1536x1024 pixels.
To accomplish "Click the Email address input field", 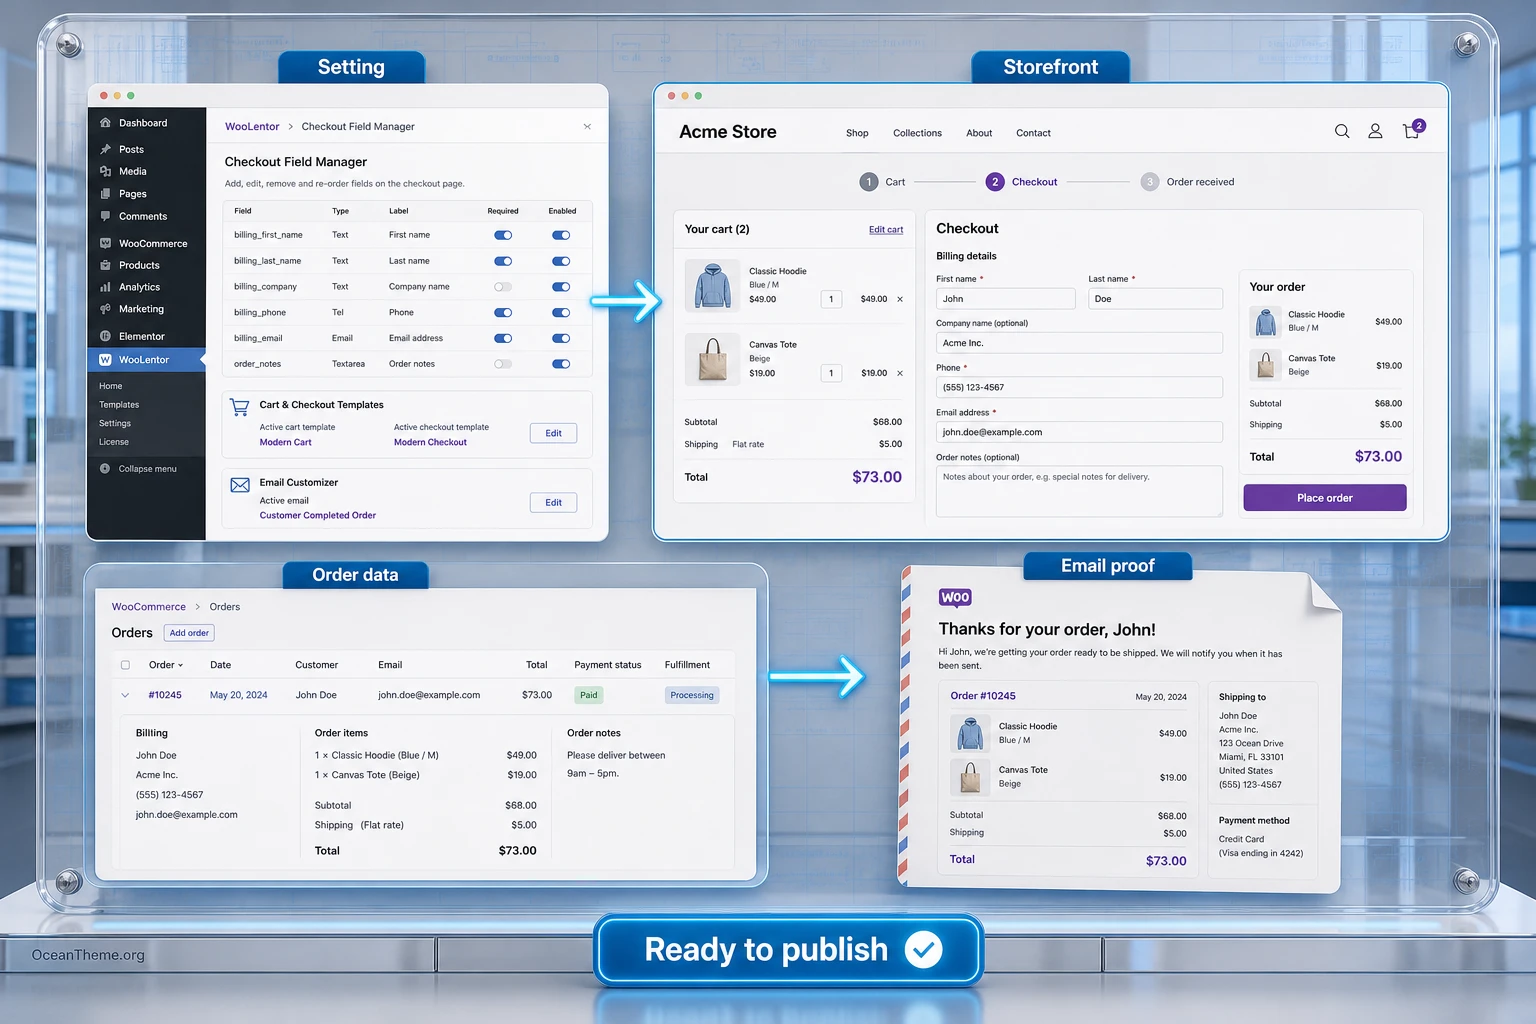I will pos(1079,432).
